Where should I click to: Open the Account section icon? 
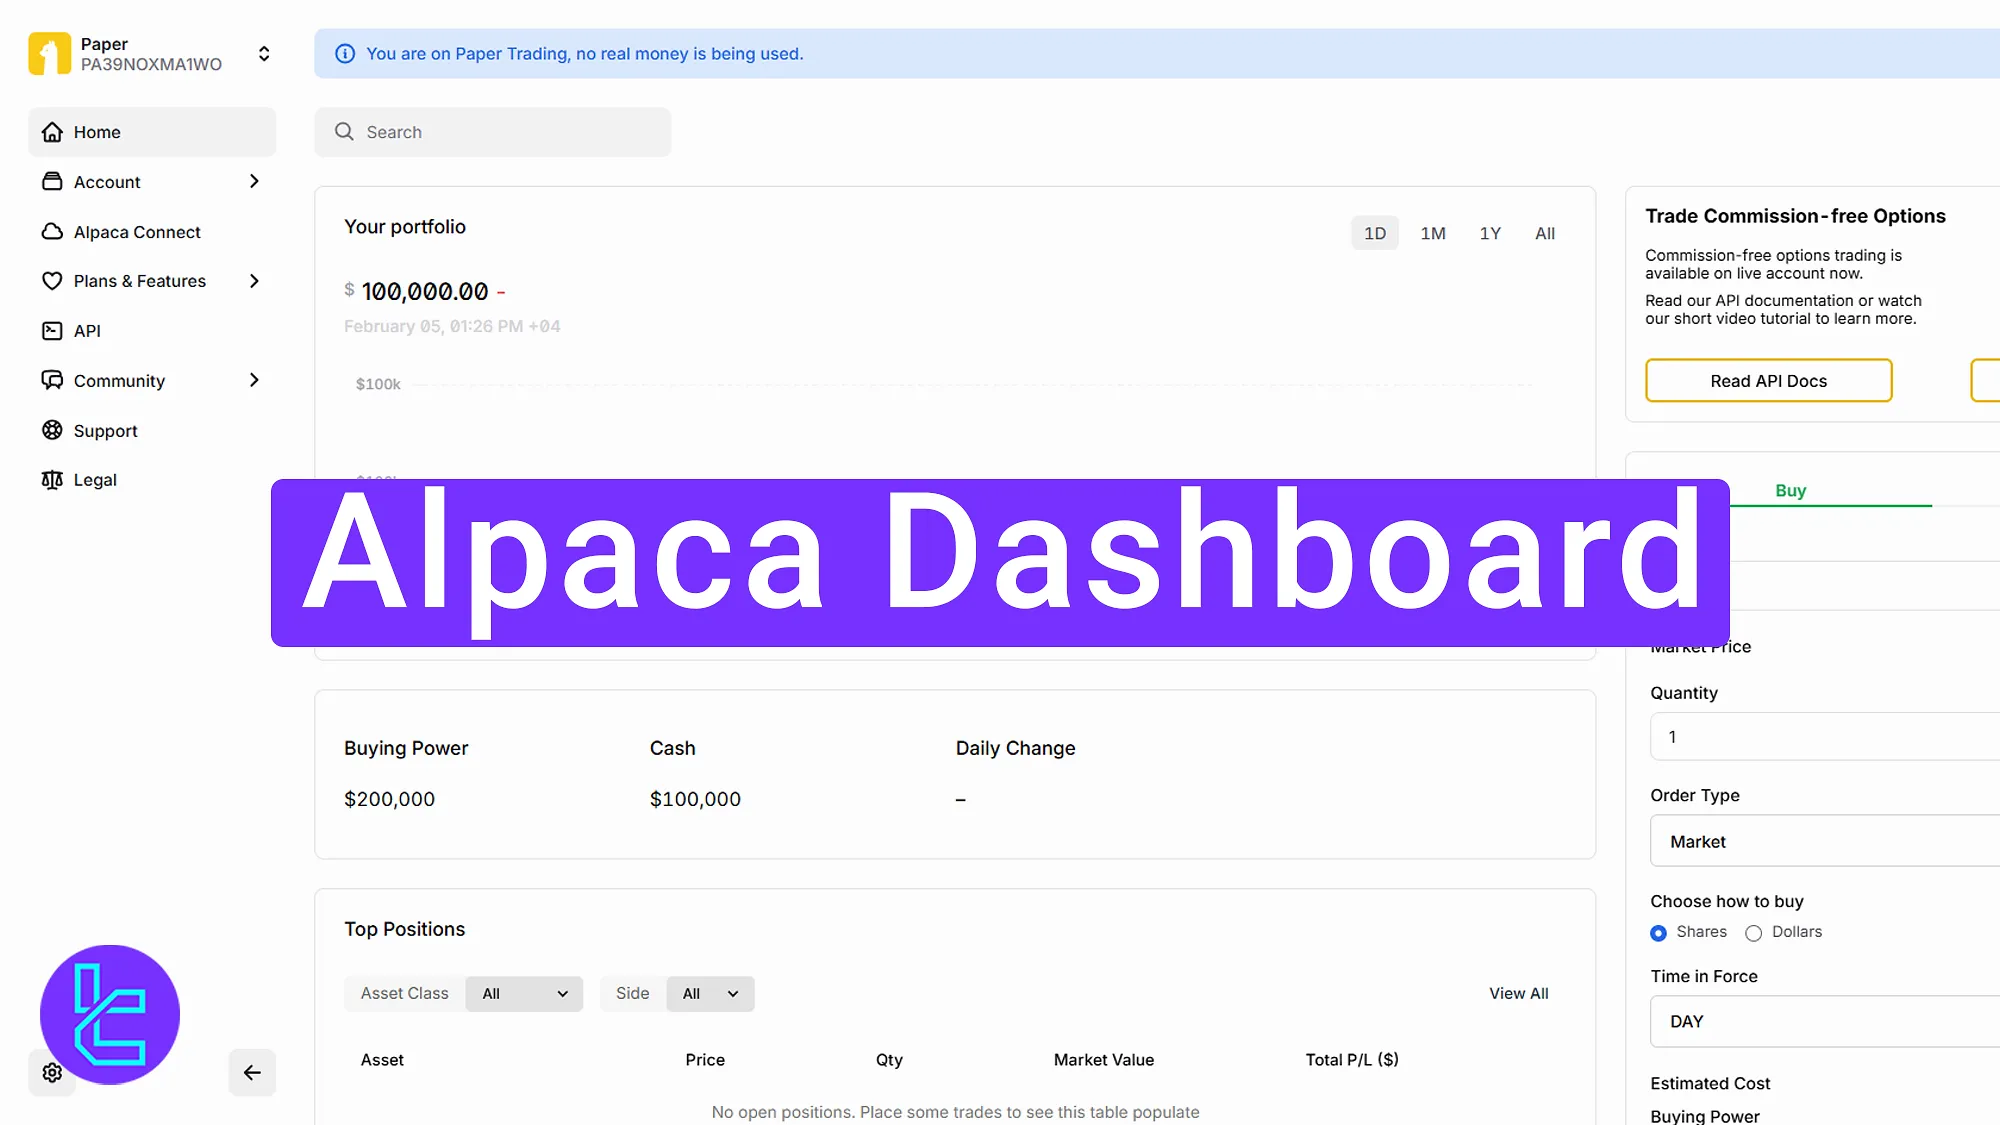52,181
